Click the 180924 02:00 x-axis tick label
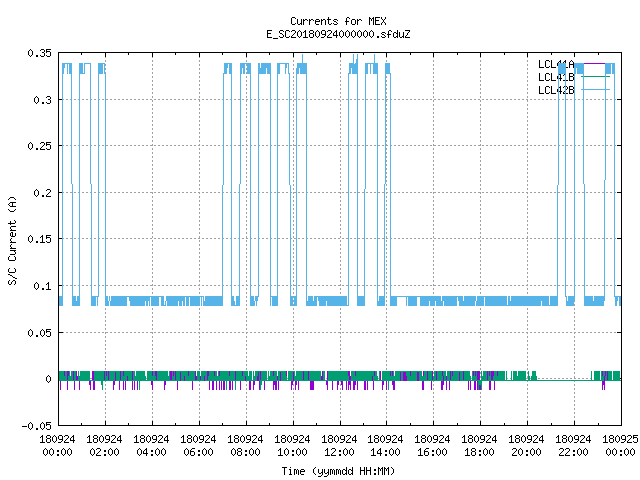 104,446
